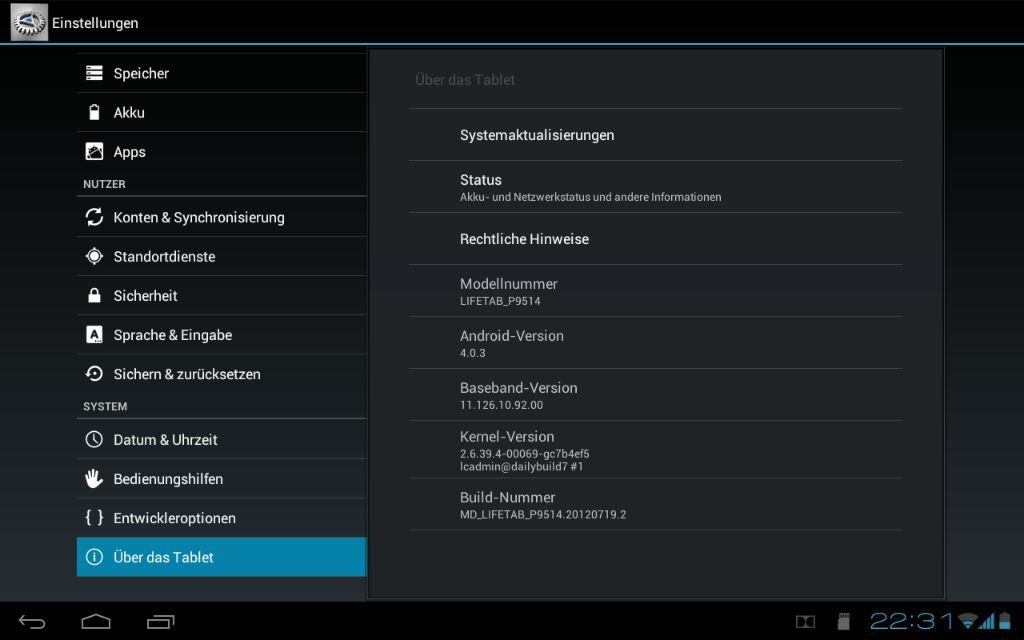
Task: Open Apps settings
Action: click(x=221, y=152)
